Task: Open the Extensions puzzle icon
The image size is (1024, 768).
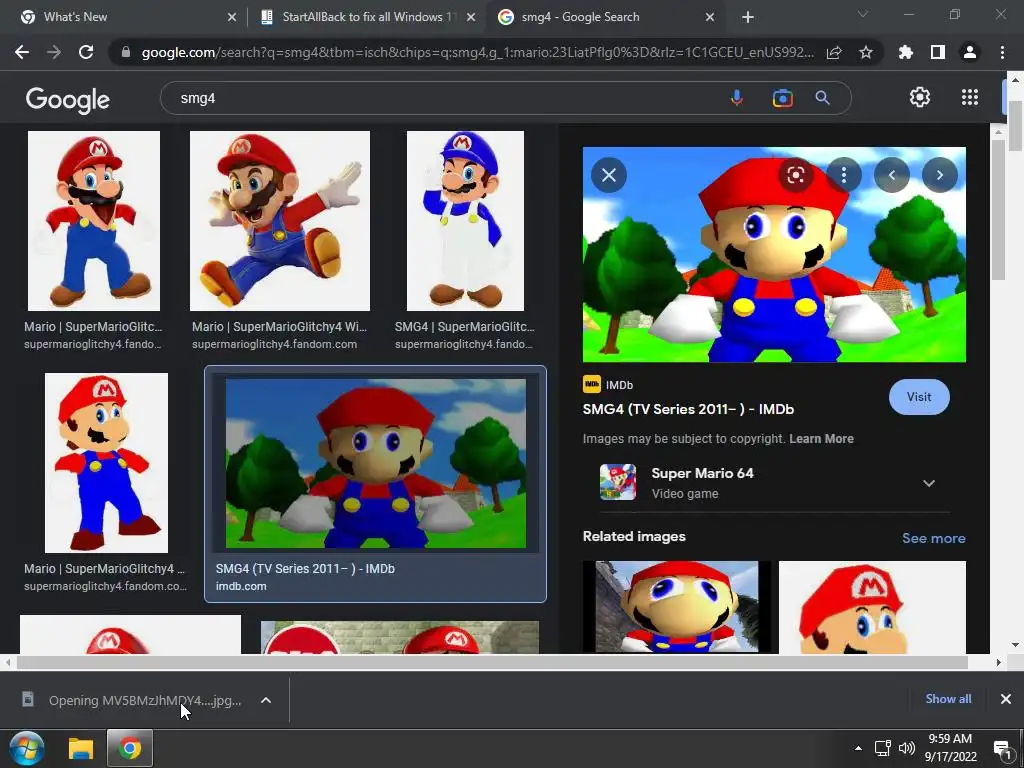Action: (x=906, y=52)
